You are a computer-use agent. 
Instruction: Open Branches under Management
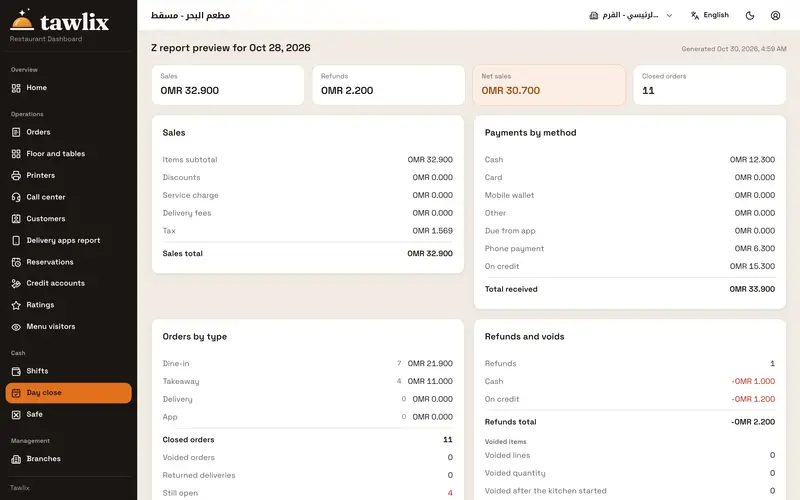[68, 459]
